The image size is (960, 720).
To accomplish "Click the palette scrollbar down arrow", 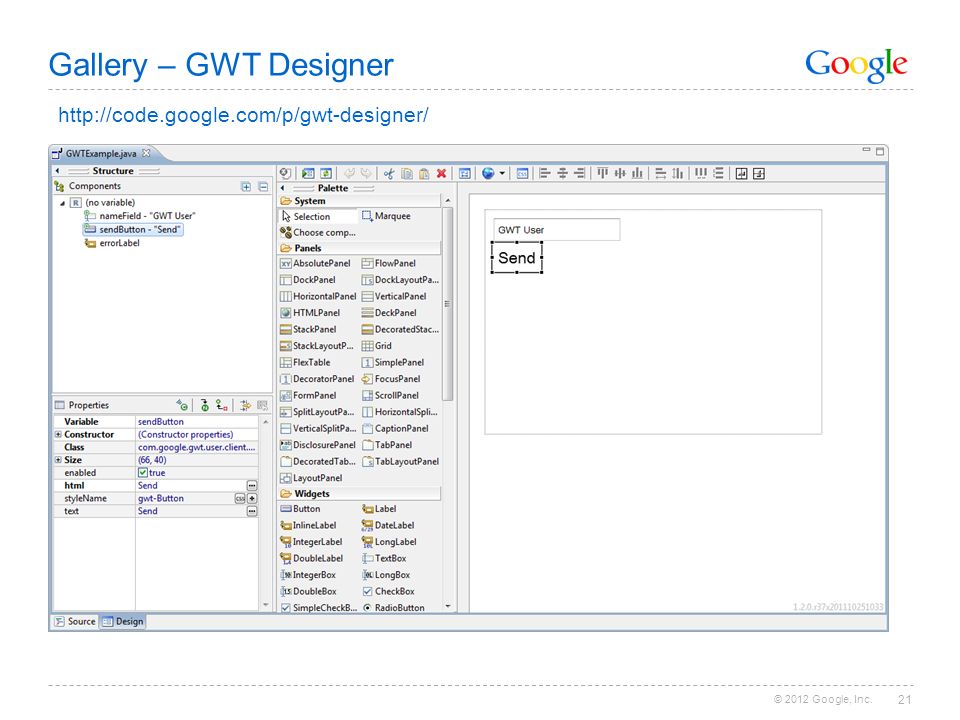I will (448, 607).
